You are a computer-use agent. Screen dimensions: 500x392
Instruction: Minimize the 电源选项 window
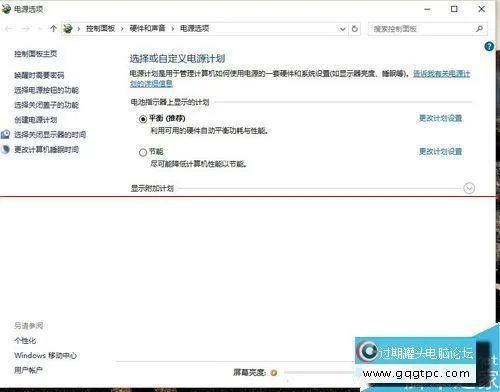tap(427, 9)
